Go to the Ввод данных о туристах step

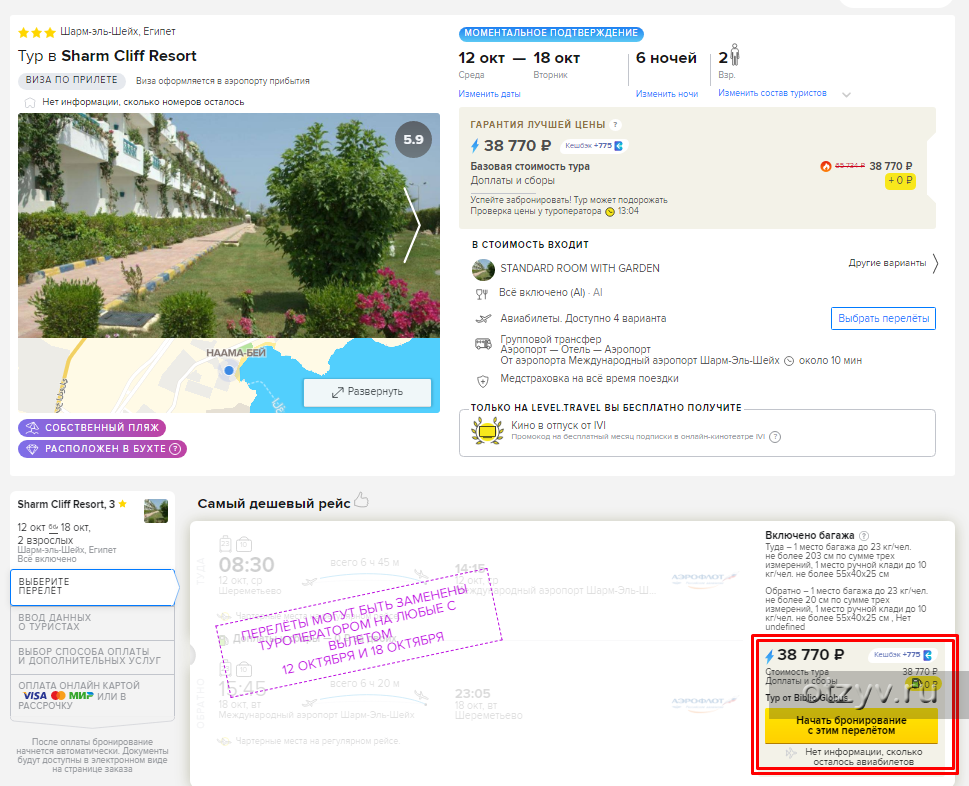pos(92,622)
